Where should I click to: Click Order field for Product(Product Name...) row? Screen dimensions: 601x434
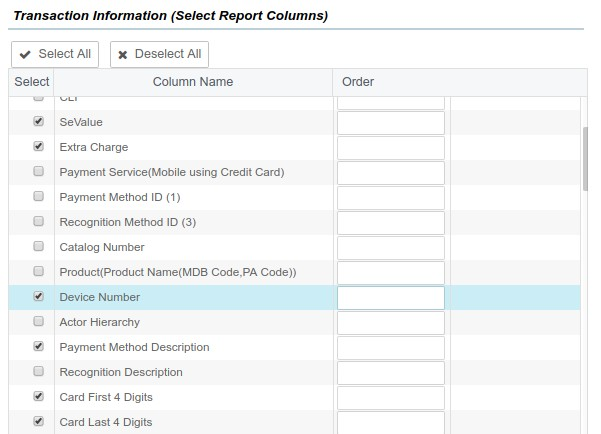pyautogui.click(x=391, y=273)
